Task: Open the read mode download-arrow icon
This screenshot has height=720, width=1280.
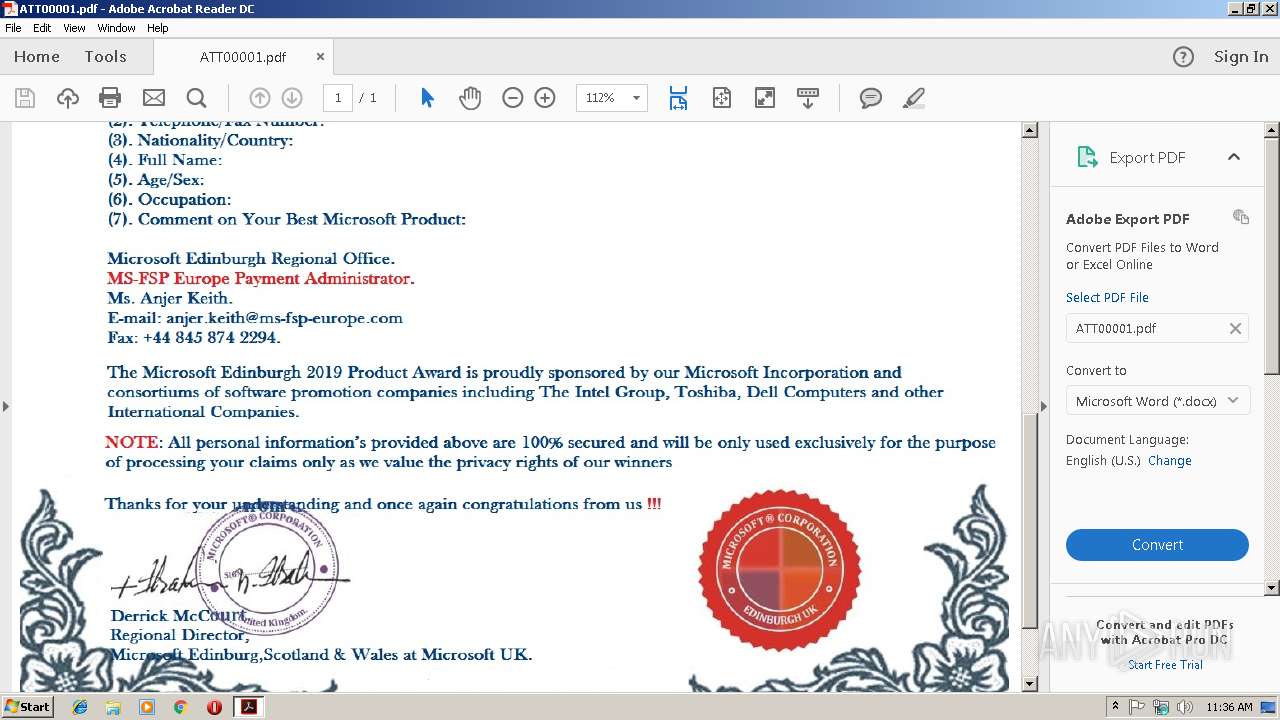Action: (808, 98)
